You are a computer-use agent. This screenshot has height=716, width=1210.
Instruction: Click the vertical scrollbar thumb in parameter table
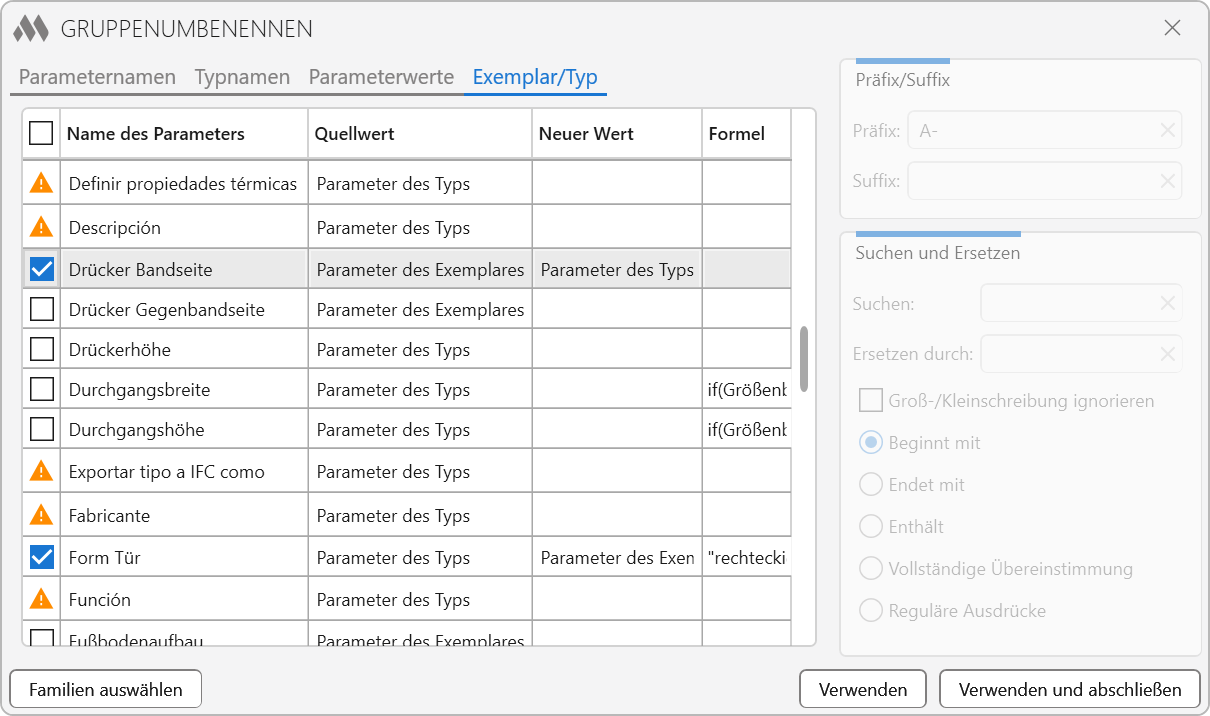(804, 358)
